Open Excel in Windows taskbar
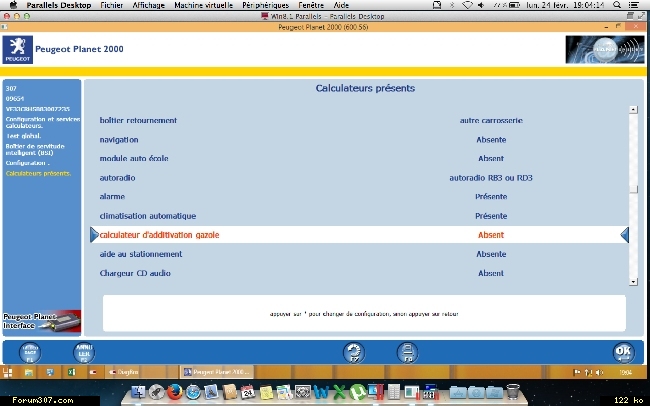The height and width of the screenshot is (406, 650). coord(71,372)
